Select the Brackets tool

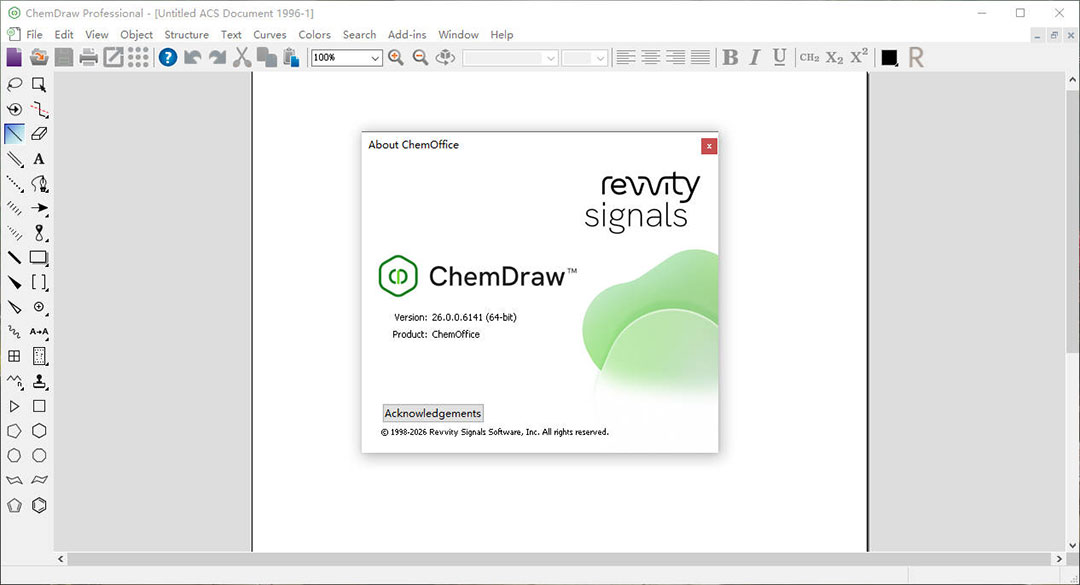pos(39,283)
